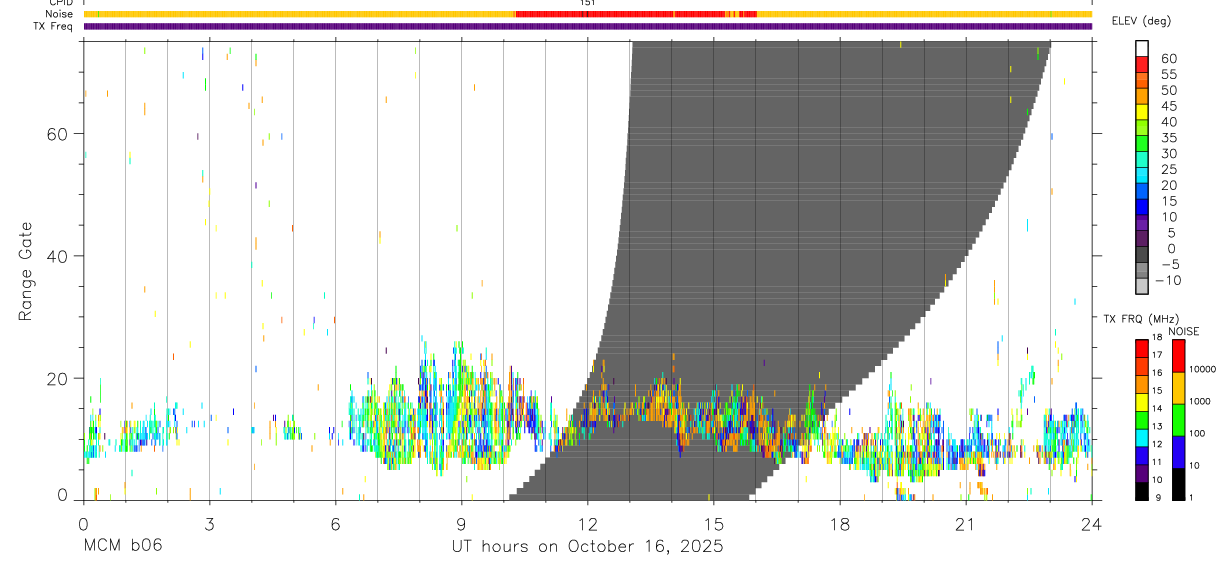
Task: Select the 'Noise' row label at top
Action: pyautogui.click(x=60, y=14)
